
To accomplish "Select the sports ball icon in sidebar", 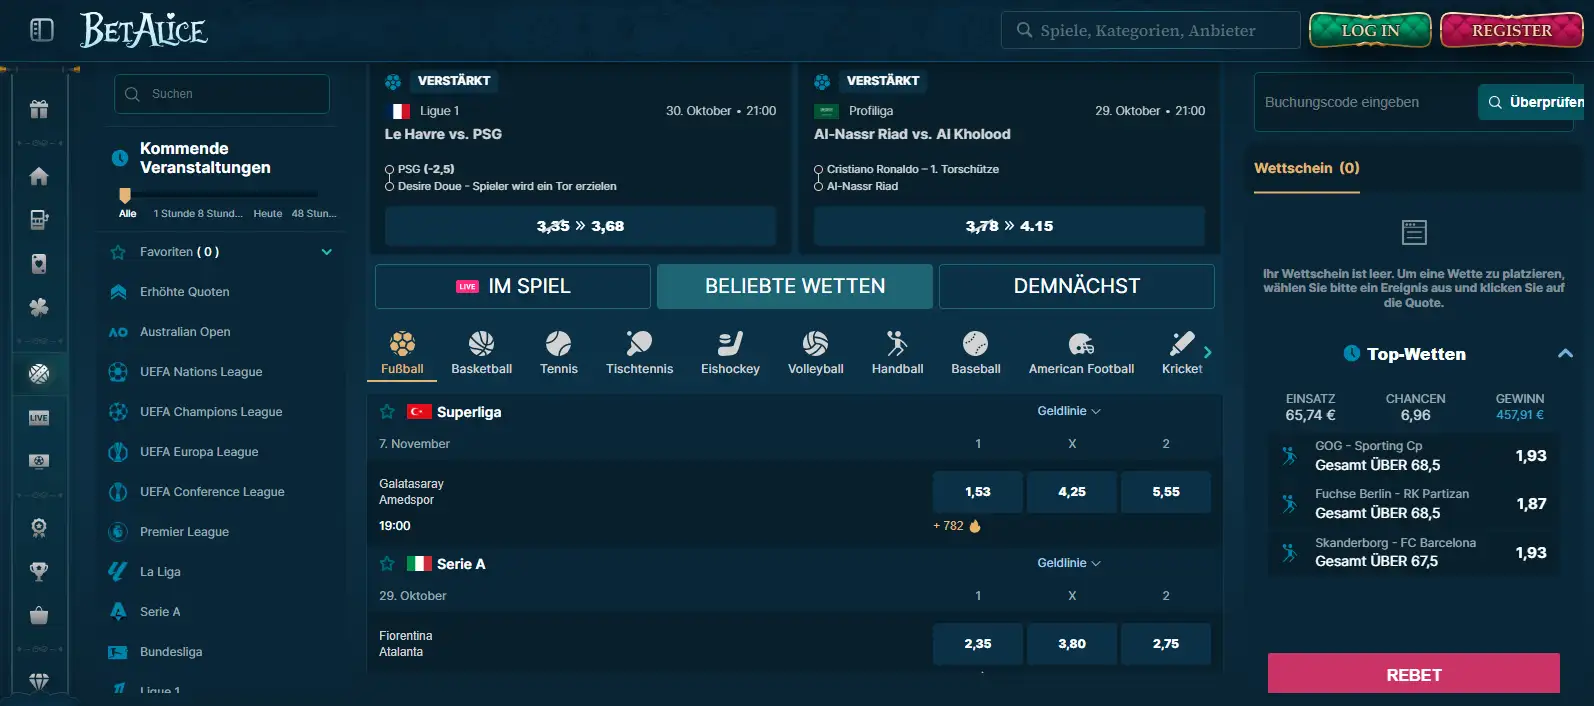I will click(39, 374).
